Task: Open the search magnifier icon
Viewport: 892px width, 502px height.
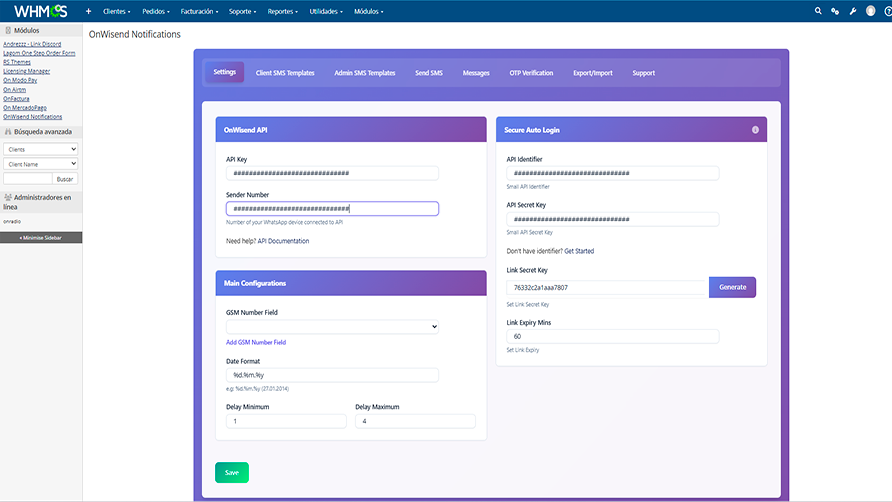Action: pos(818,11)
